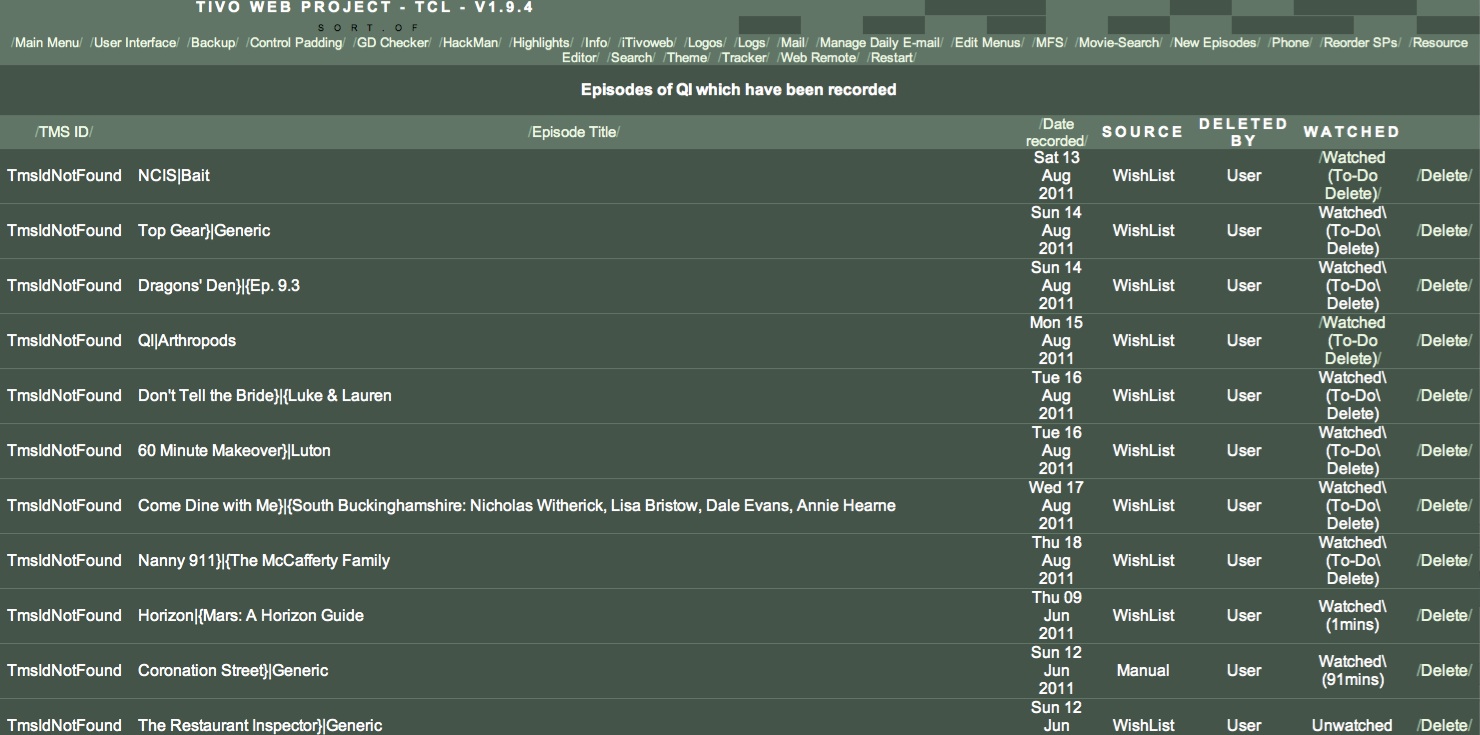This screenshot has height=735, width=1480.
Task: Open the iTivoweb link
Action: point(648,43)
